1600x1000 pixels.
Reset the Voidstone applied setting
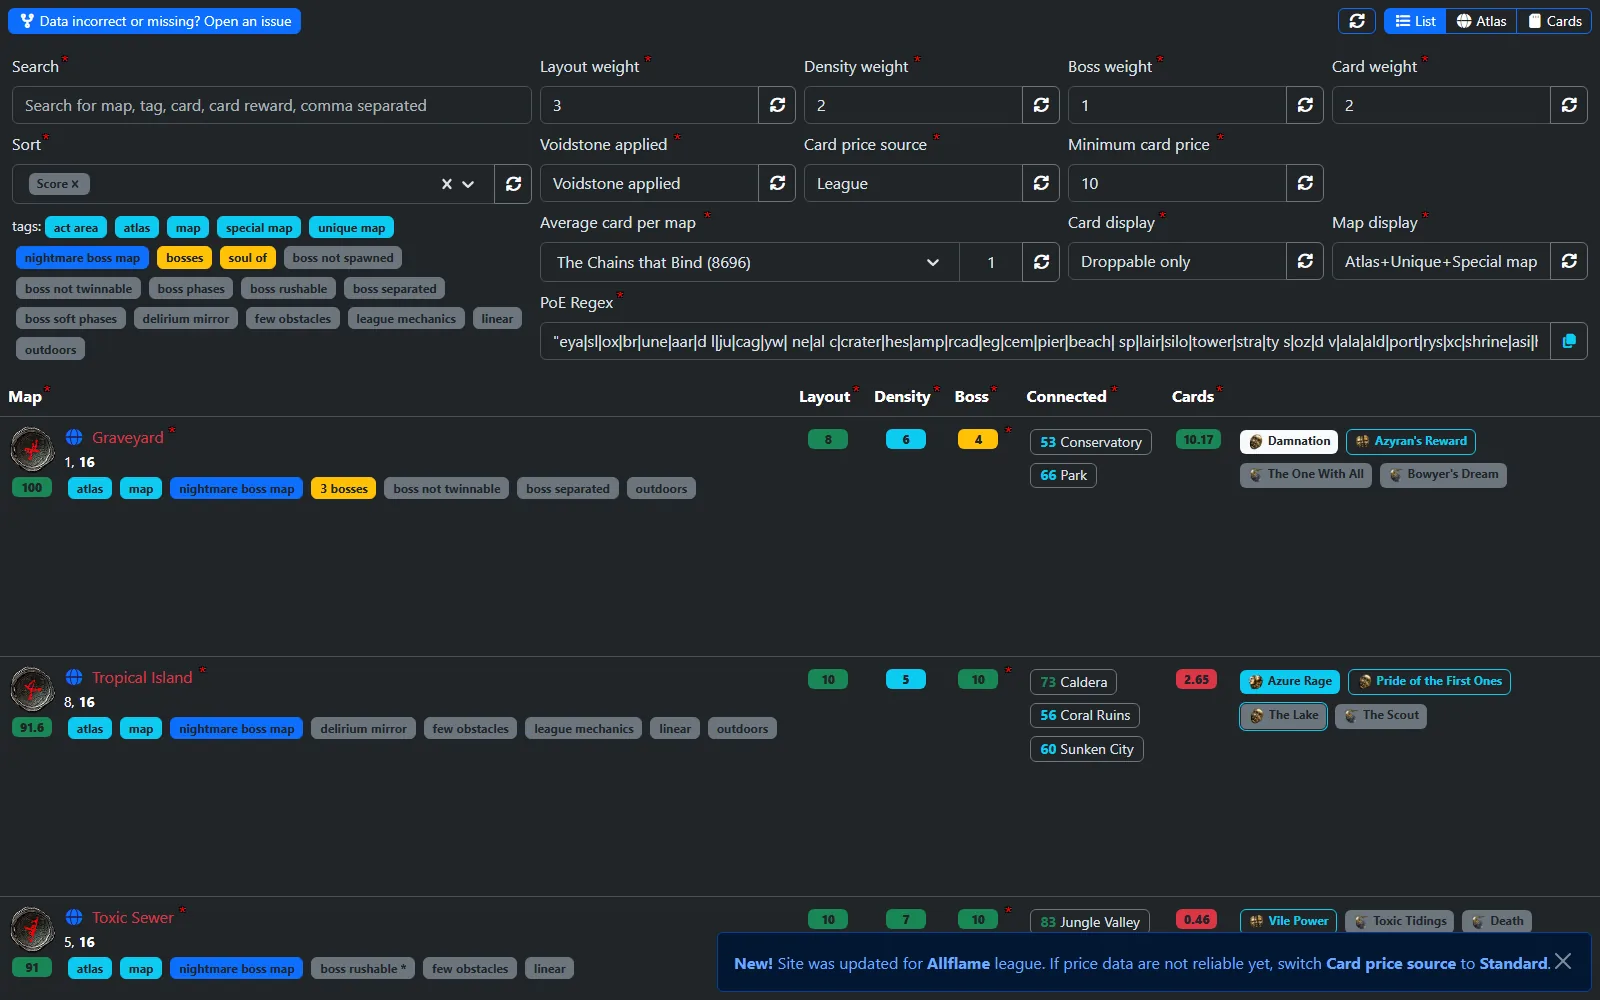click(777, 183)
